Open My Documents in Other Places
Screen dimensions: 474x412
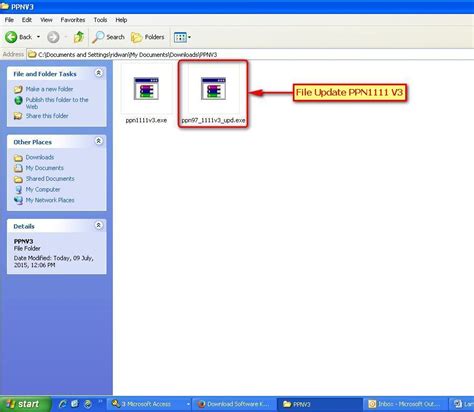pyautogui.click(x=45, y=168)
